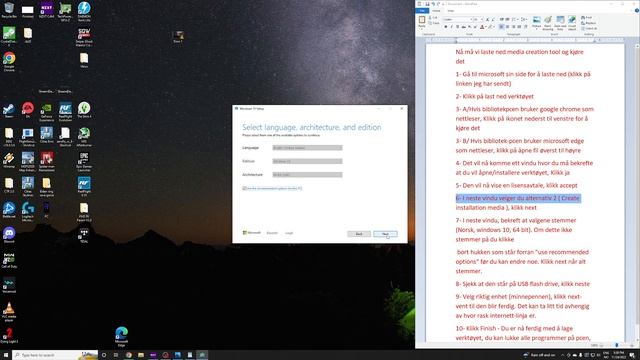This screenshot has height=360, width=640.
Task: Click Replace in WordPad Editing group
Action: (x=588, y=23)
